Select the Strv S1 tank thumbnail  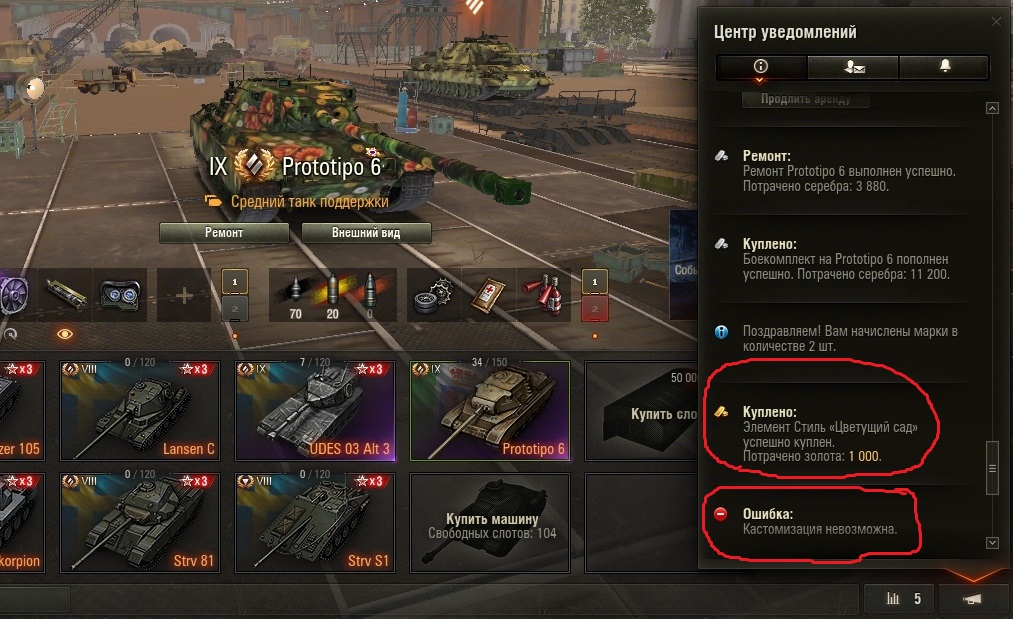(x=315, y=523)
